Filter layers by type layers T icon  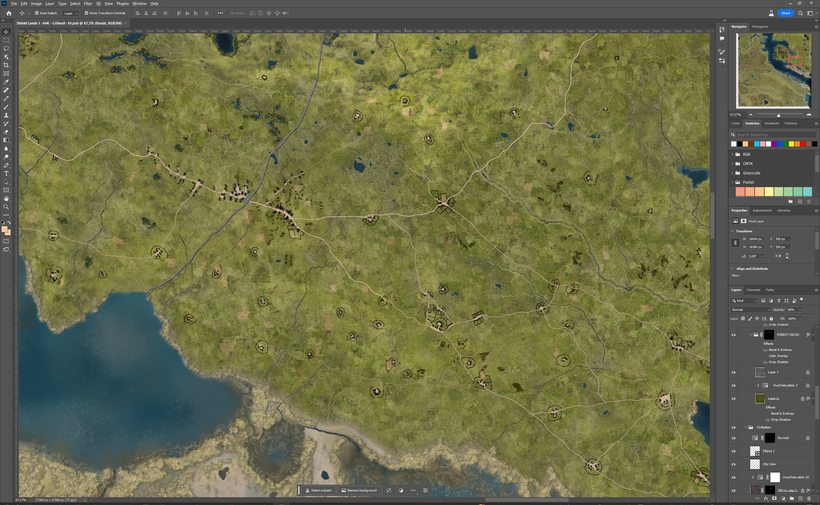pos(779,301)
